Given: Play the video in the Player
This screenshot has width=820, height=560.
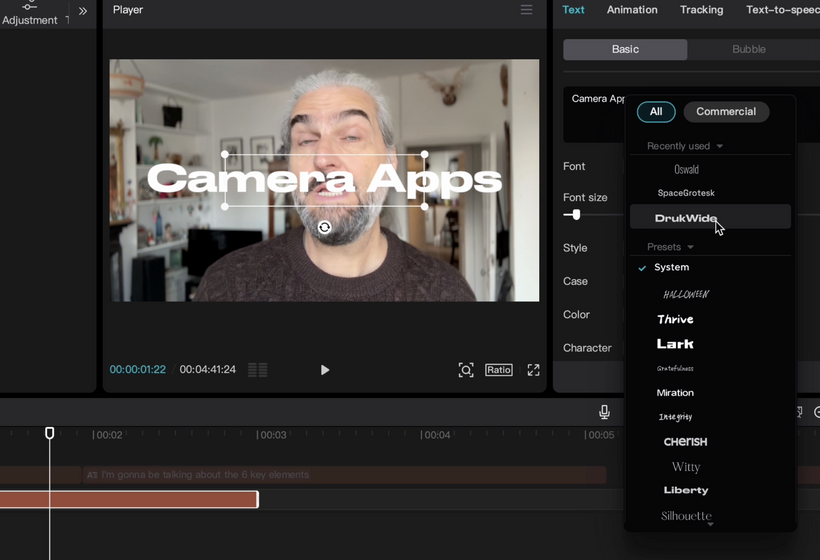Looking at the screenshot, I should tap(325, 370).
